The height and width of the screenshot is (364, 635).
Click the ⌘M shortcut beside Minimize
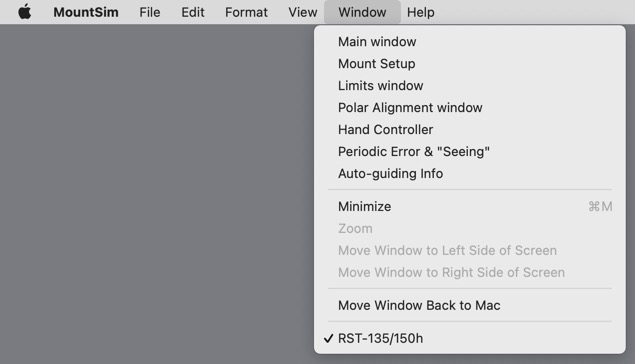coord(600,206)
